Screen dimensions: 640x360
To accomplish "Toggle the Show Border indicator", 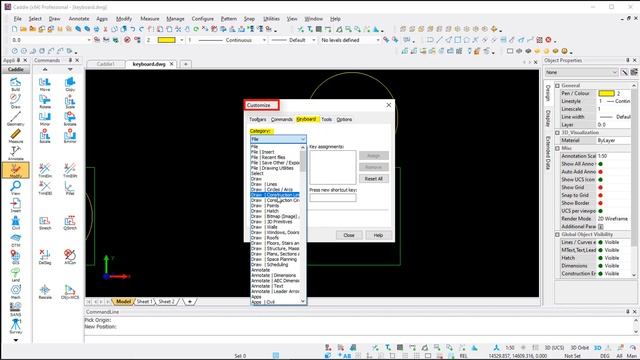I will pos(600,203).
